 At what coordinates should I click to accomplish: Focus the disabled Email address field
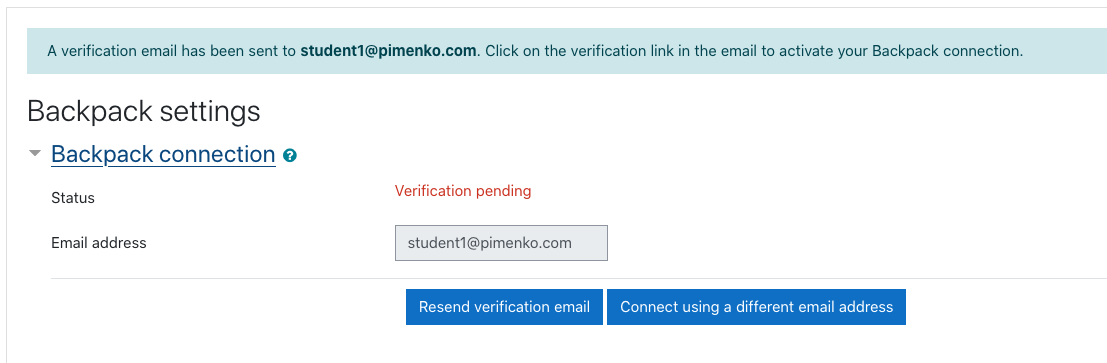click(501, 243)
